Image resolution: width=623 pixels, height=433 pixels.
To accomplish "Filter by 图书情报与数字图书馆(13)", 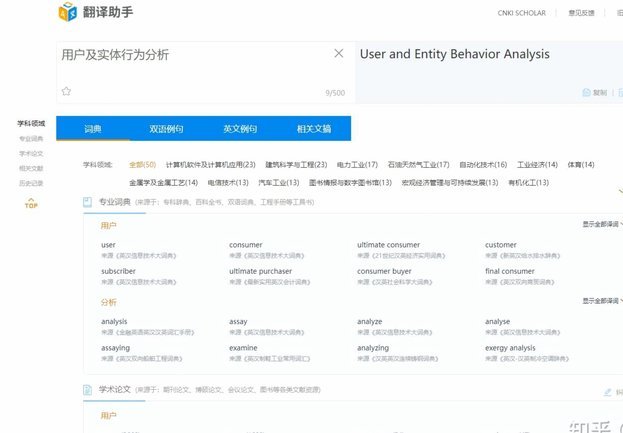I will [x=350, y=183].
